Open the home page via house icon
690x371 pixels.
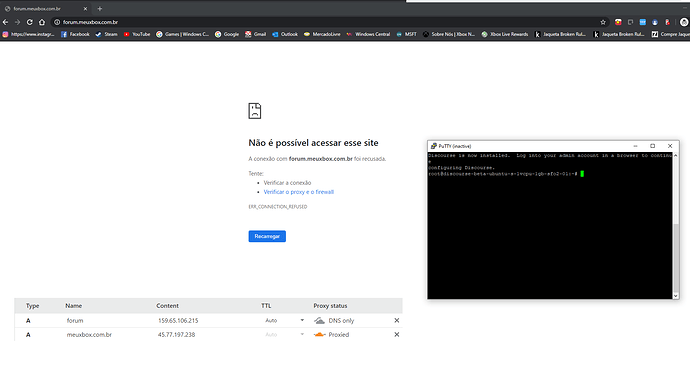point(42,22)
